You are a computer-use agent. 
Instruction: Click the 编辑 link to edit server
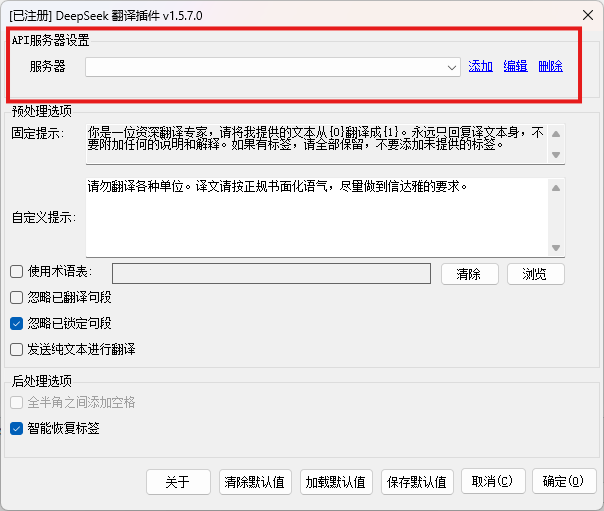coord(515,67)
